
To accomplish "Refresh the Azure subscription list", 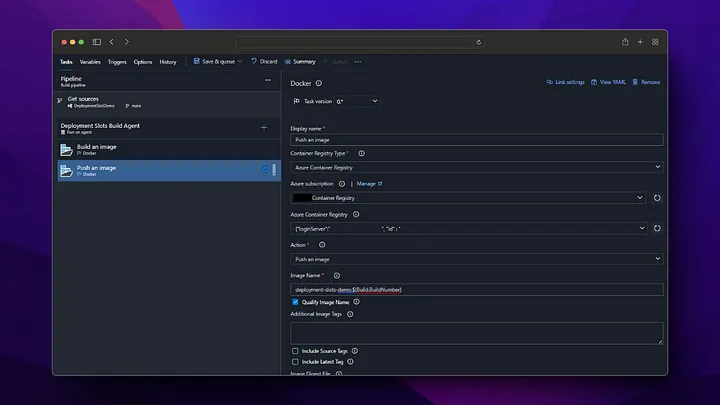I will coord(657,198).
